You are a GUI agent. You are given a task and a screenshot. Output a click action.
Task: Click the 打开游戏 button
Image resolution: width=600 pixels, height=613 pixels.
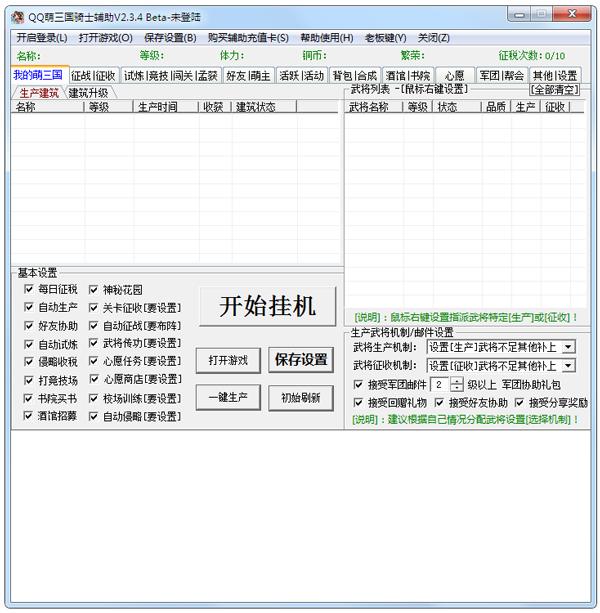point(228,360)
